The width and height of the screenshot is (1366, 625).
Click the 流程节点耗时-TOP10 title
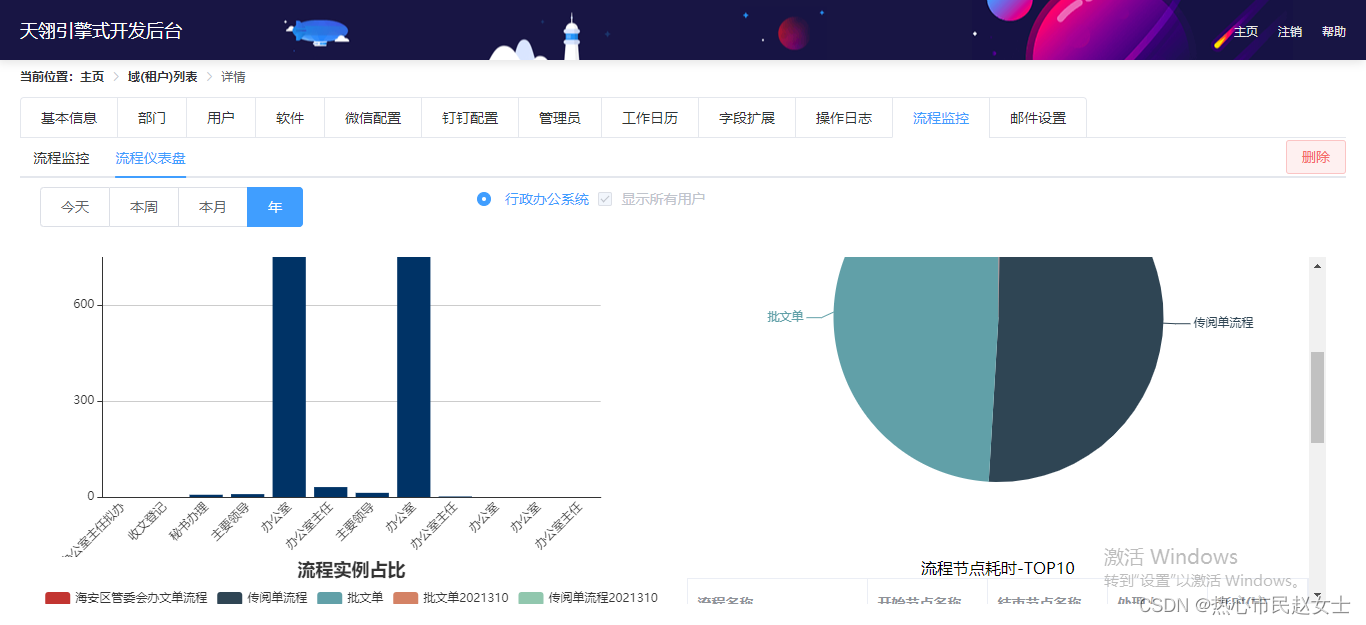coord(997,568)
